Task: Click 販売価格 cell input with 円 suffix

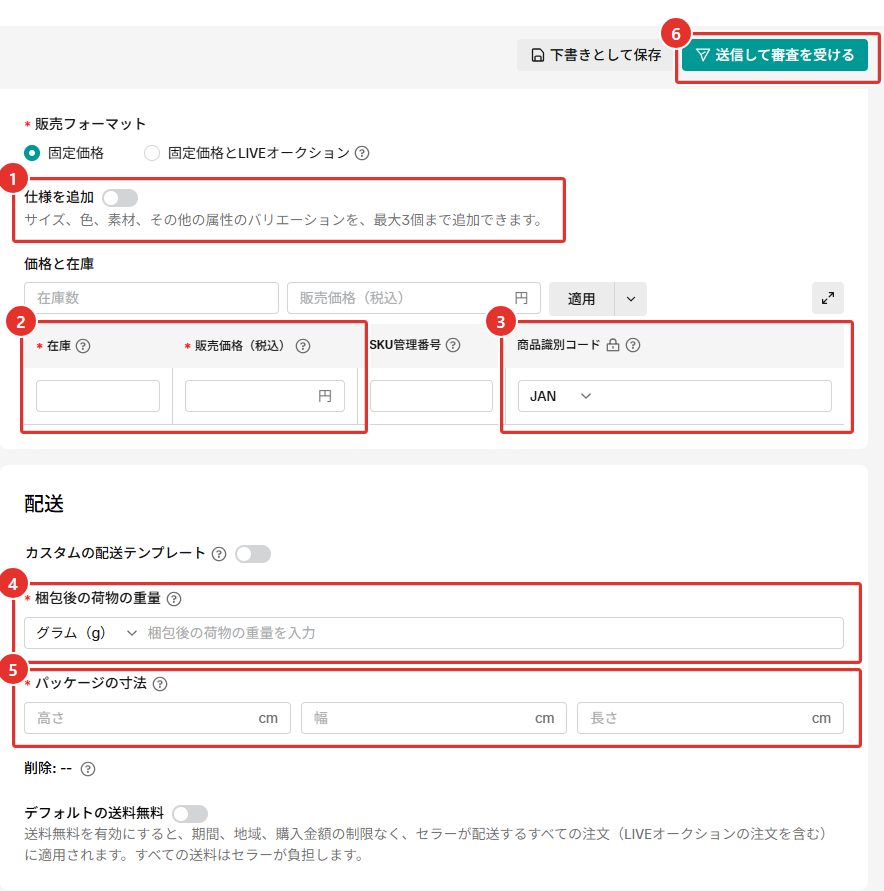Action: coord(265,396)
